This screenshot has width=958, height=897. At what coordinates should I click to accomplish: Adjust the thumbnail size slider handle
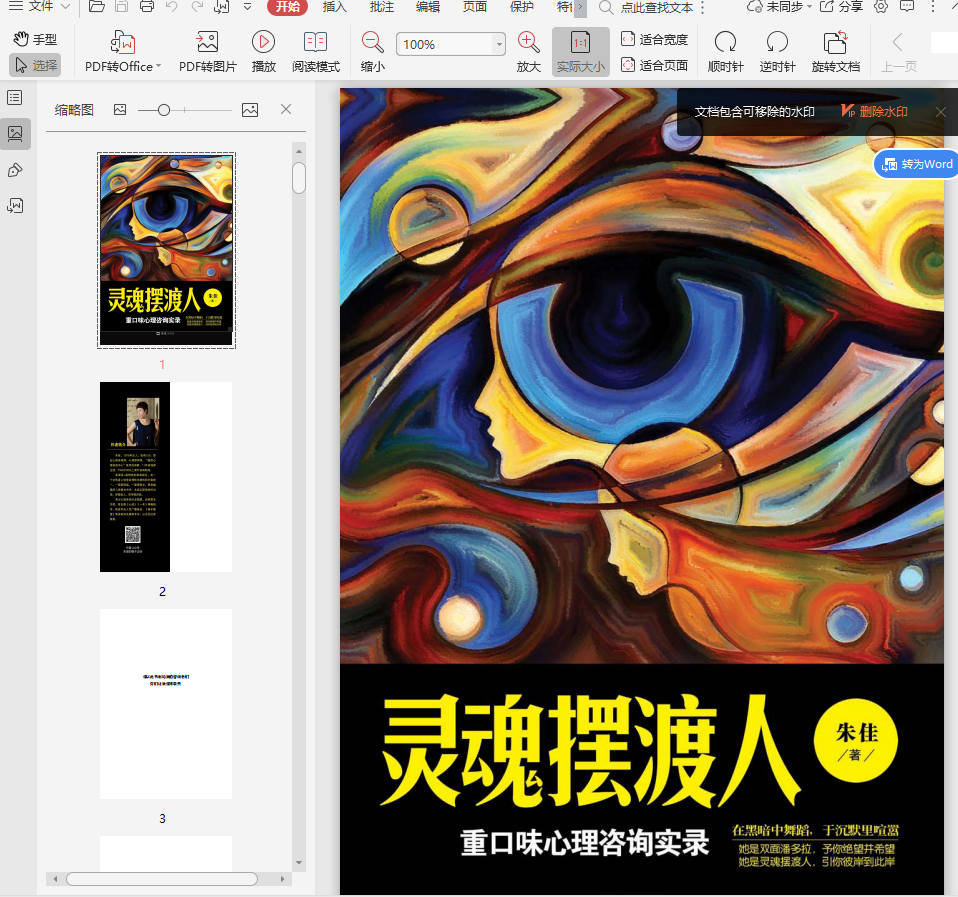[x=163, y=110]
